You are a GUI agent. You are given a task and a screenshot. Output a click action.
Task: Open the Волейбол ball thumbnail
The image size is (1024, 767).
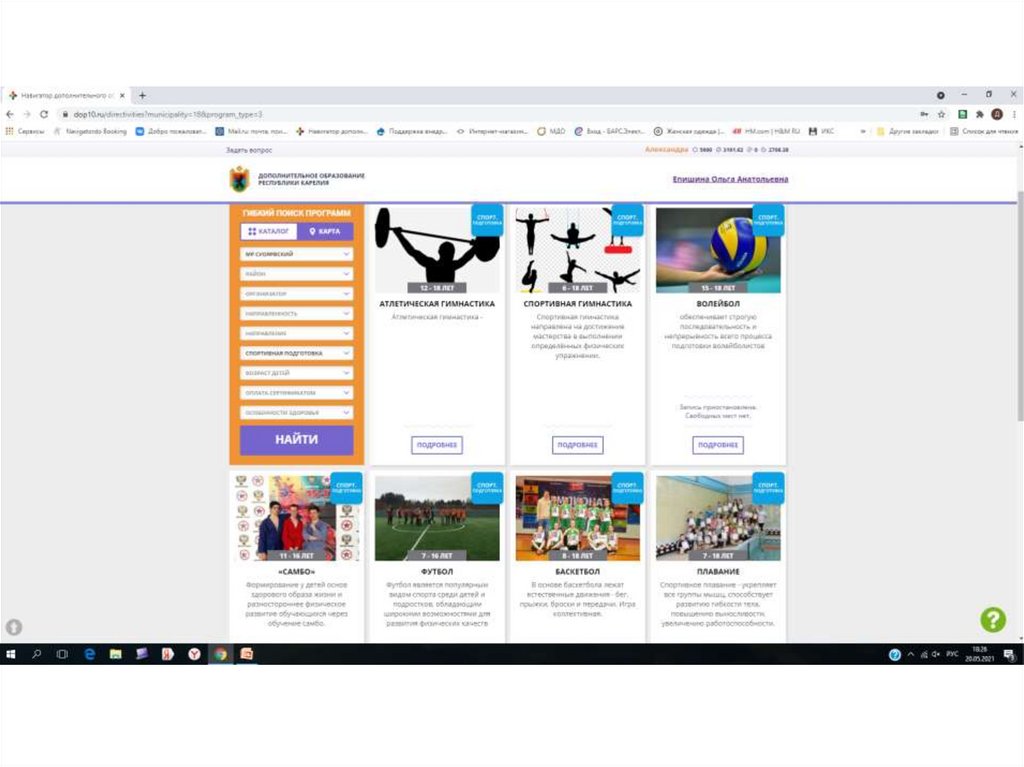pyautogui.click(x=718, y=250)
